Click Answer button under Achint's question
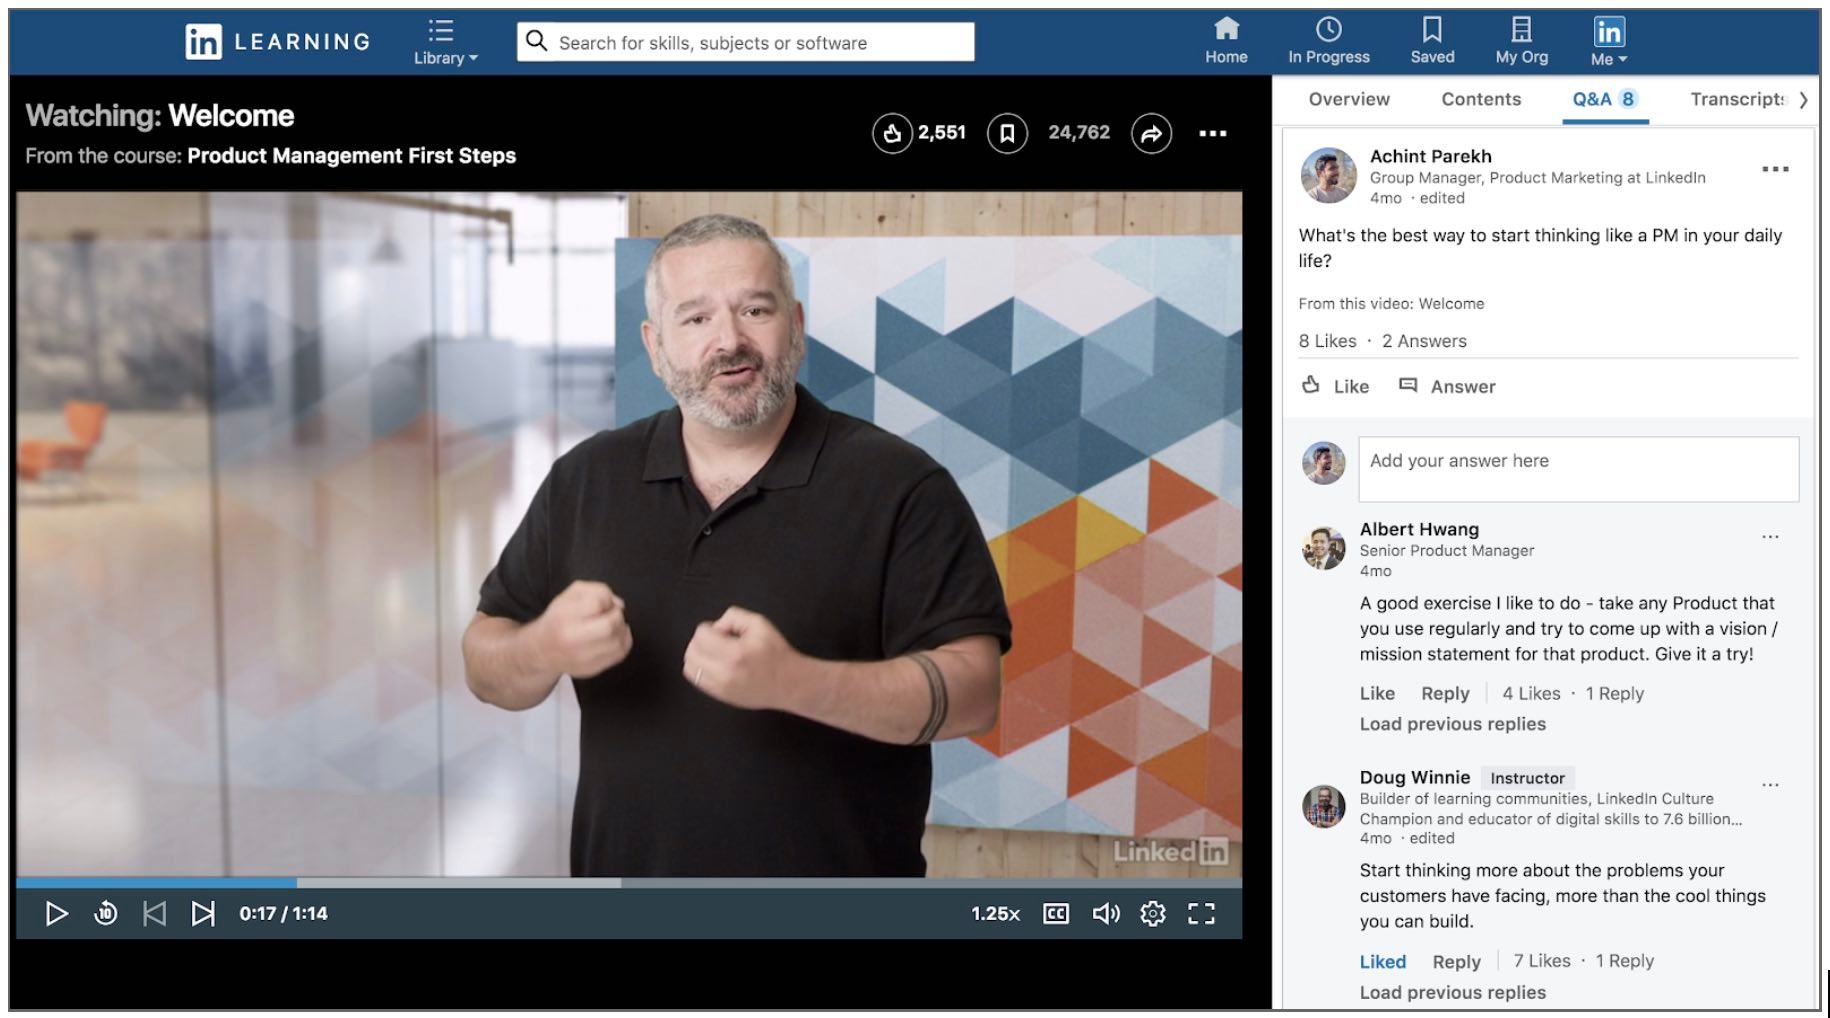The image size is (1830, 1018). pyautogui.click(x=1448, y=386)
